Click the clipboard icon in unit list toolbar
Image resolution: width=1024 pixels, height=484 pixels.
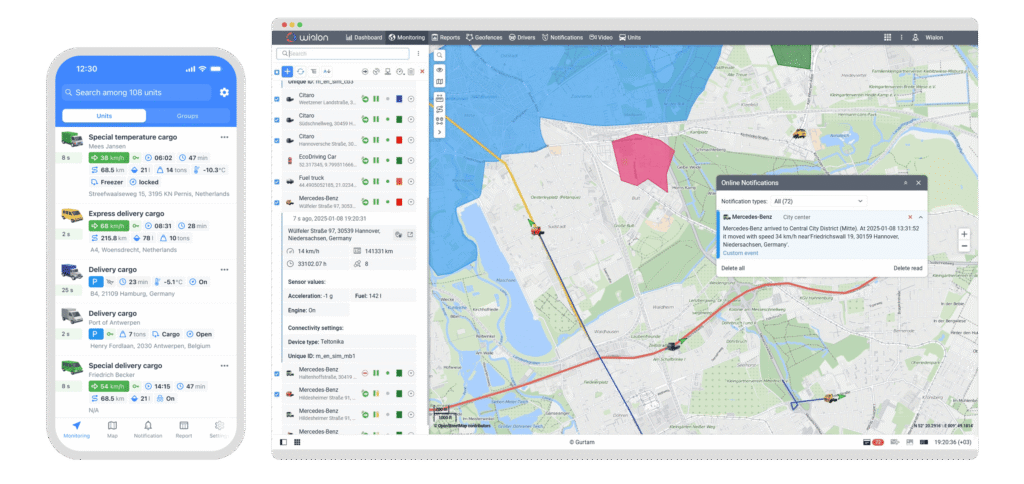(x=410, y=72)
